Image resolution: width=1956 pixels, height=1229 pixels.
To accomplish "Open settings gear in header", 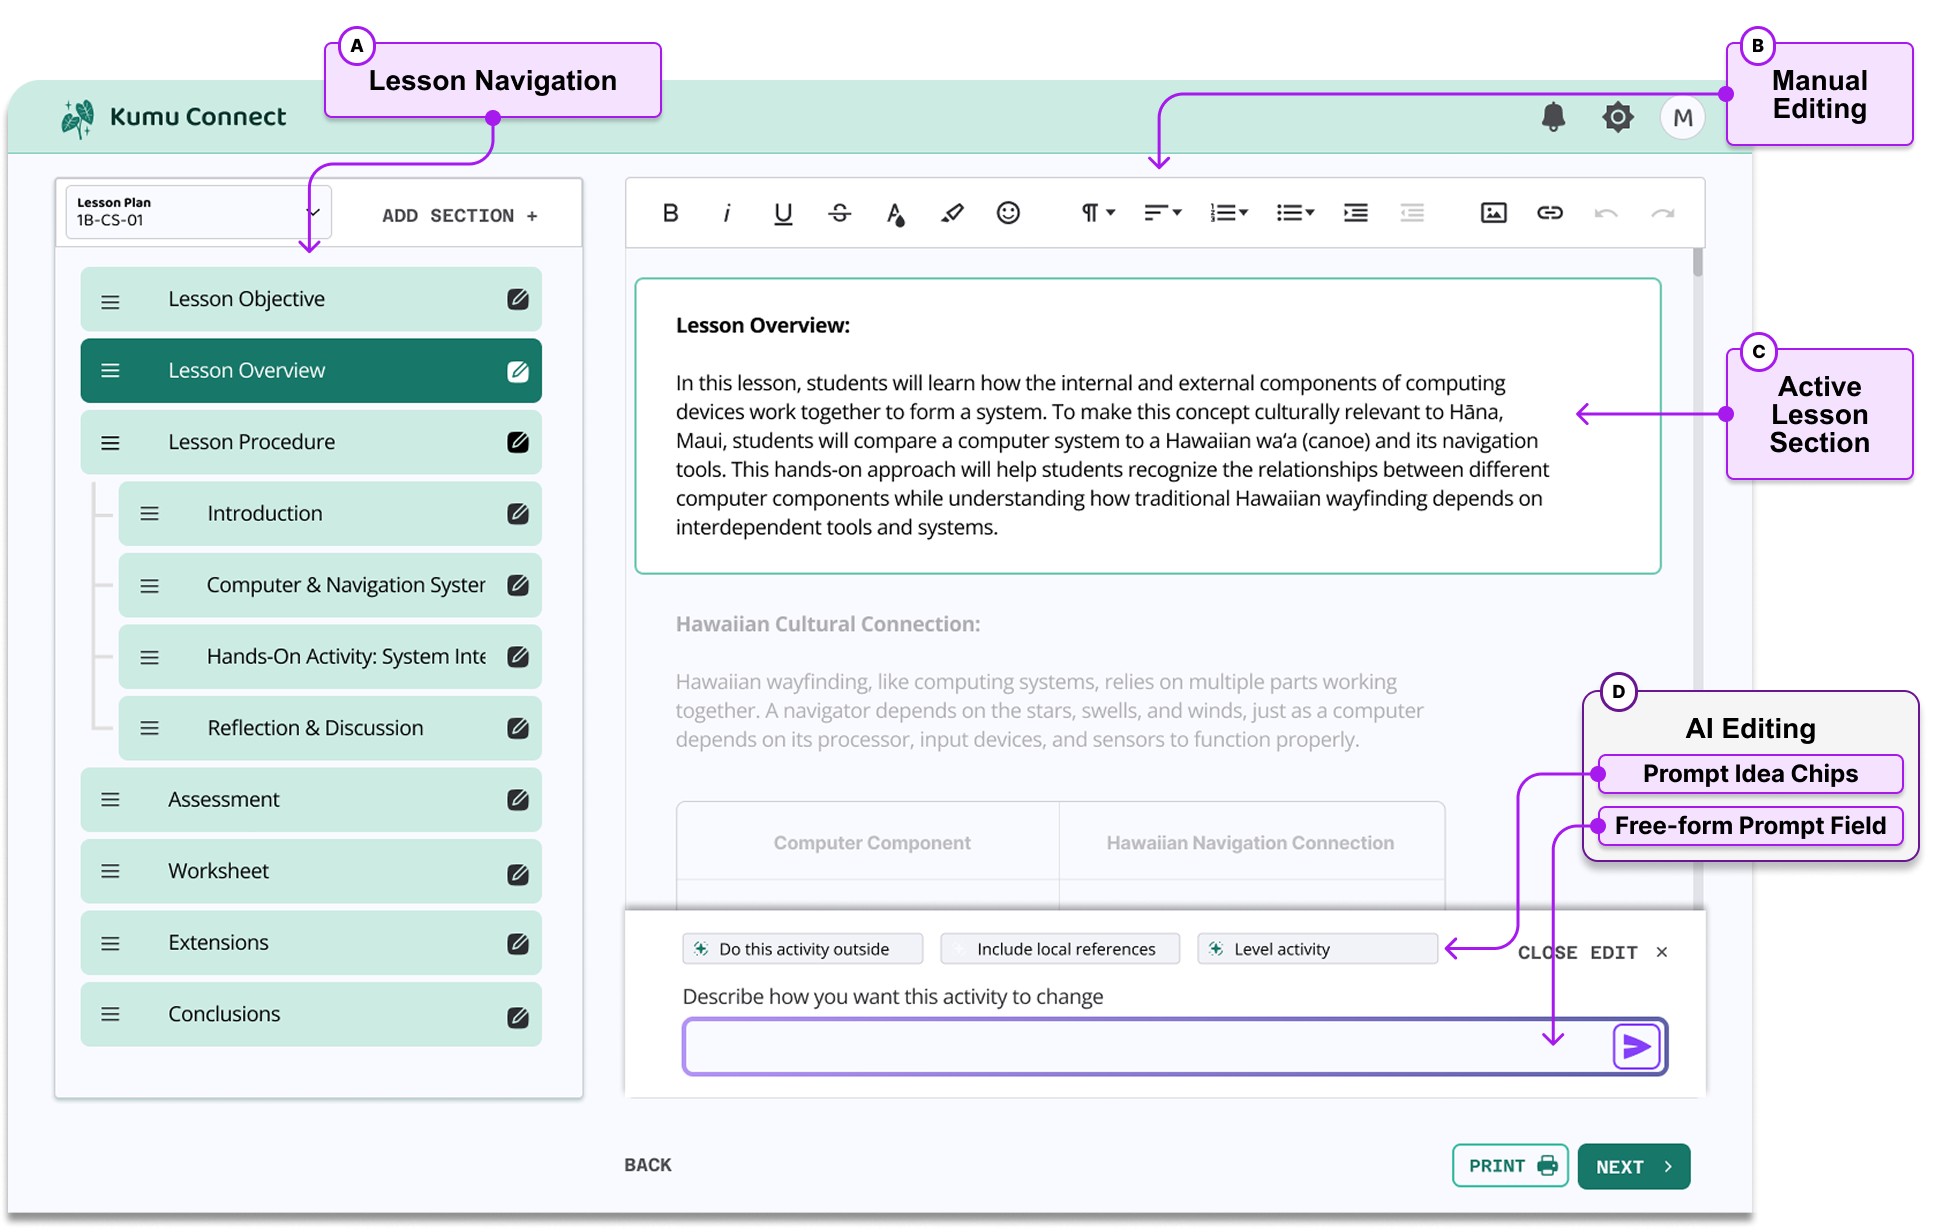I will point(1617,117).
